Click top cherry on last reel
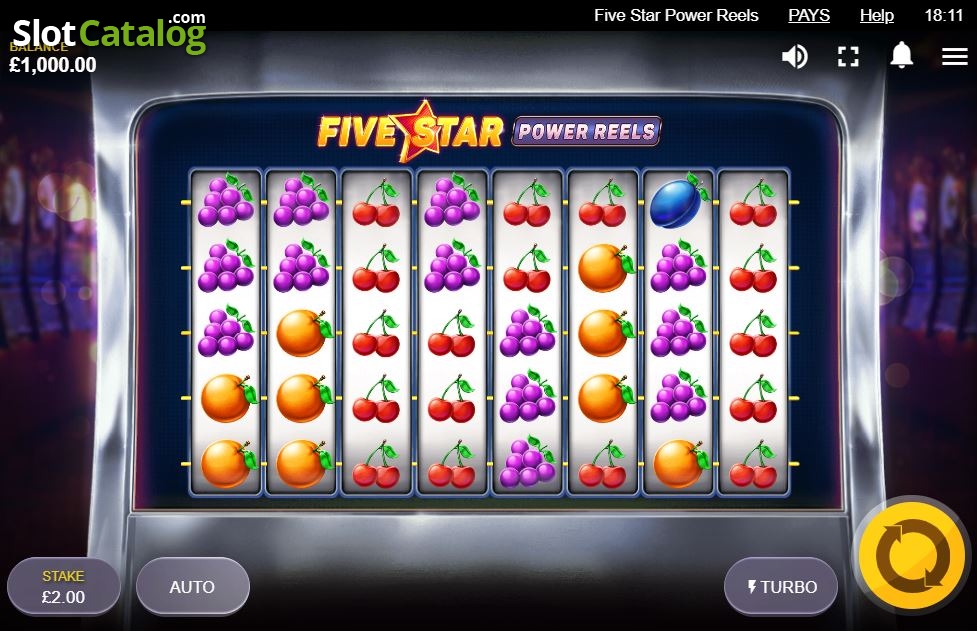The width and height of the screenshot is (977, 631). click(753, 203)
